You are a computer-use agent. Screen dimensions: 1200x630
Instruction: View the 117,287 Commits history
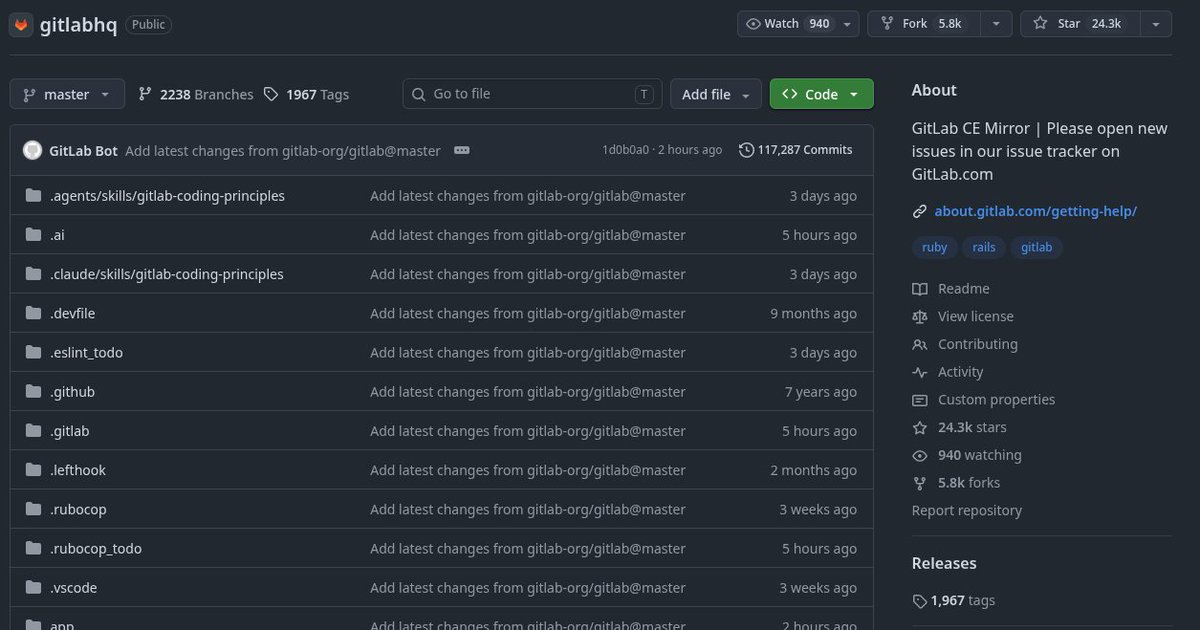796,150
